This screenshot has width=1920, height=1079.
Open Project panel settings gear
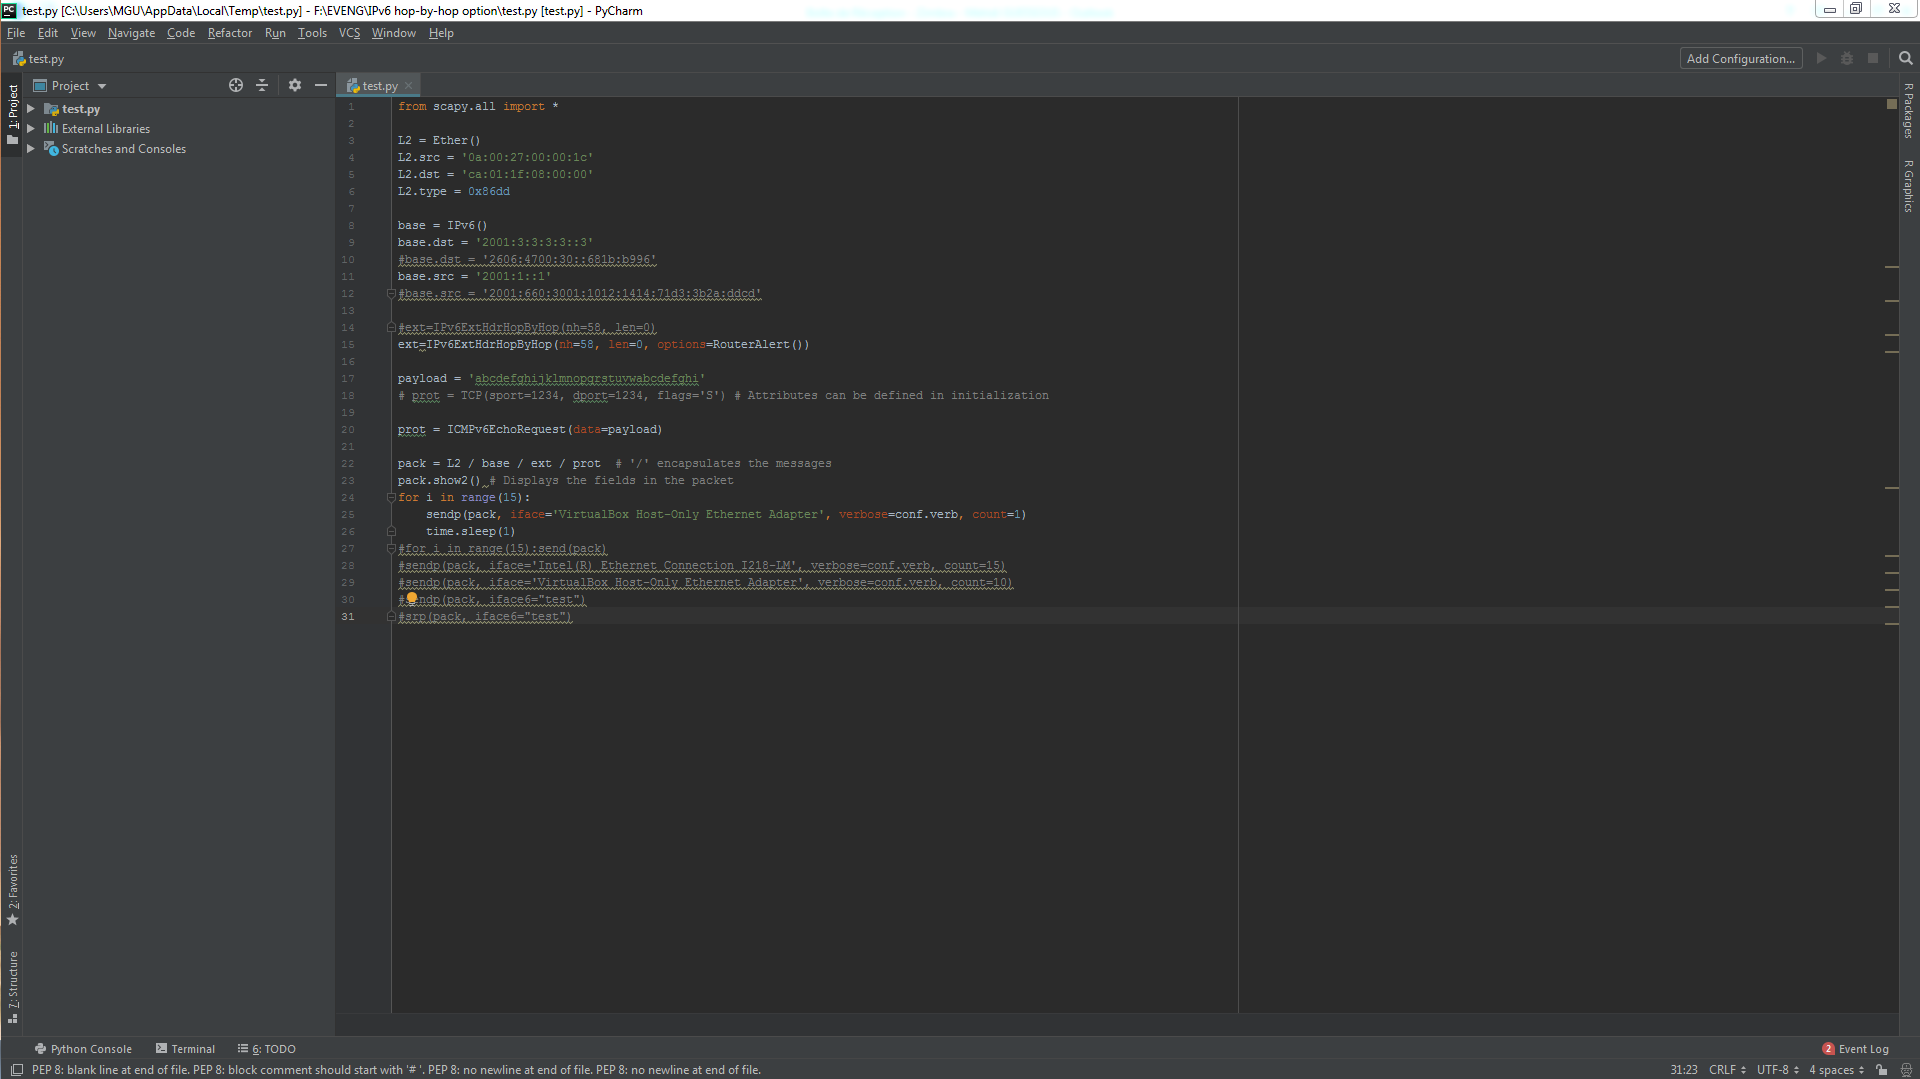coord(295,86)
